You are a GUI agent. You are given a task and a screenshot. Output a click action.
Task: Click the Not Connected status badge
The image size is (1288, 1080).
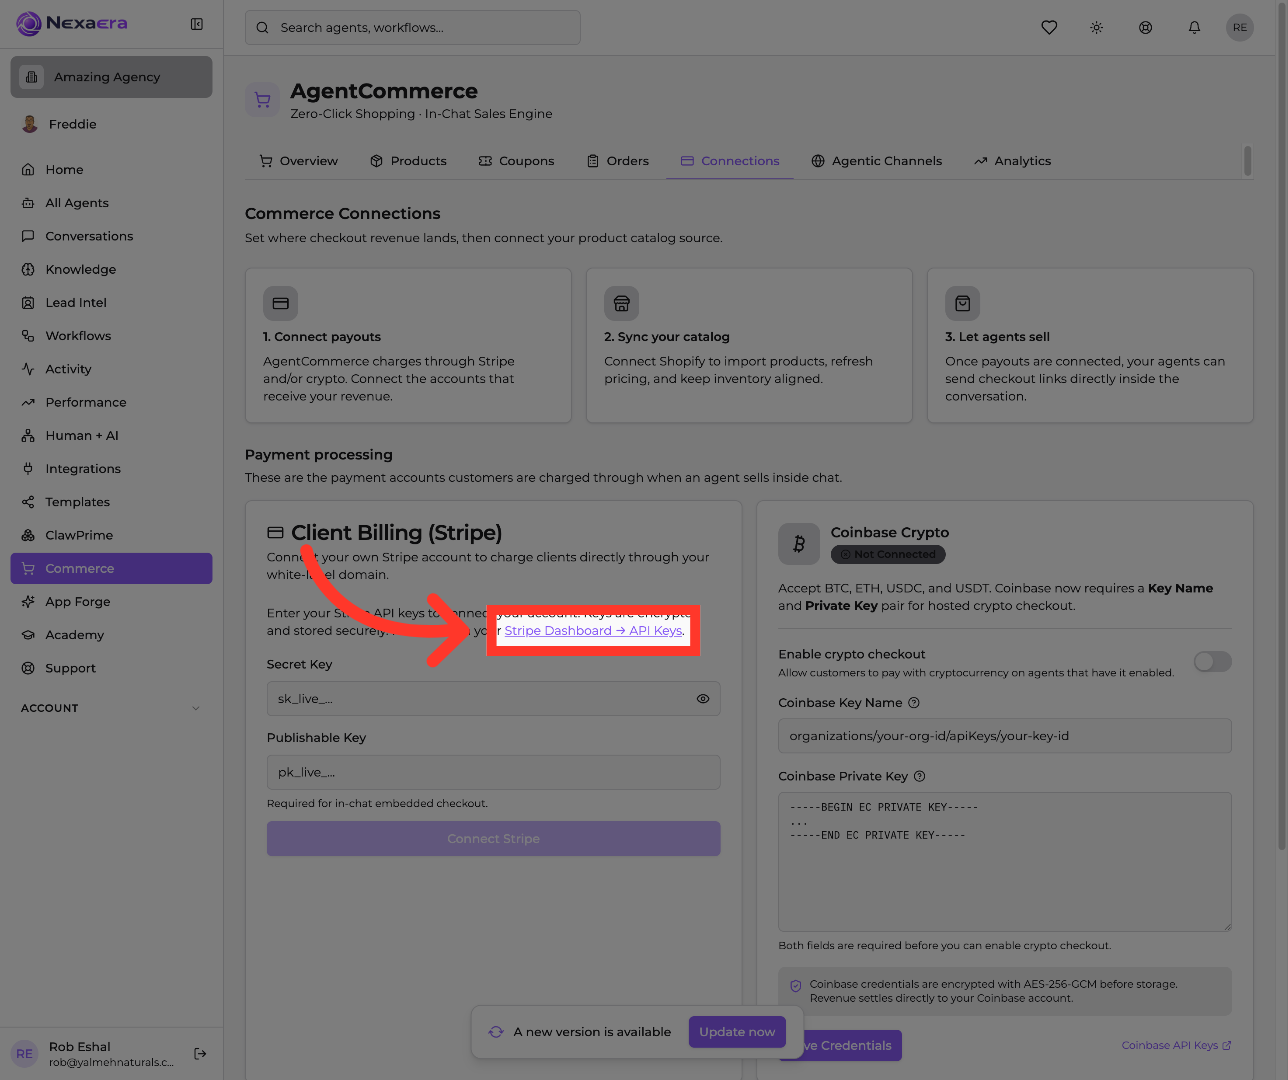888,554
